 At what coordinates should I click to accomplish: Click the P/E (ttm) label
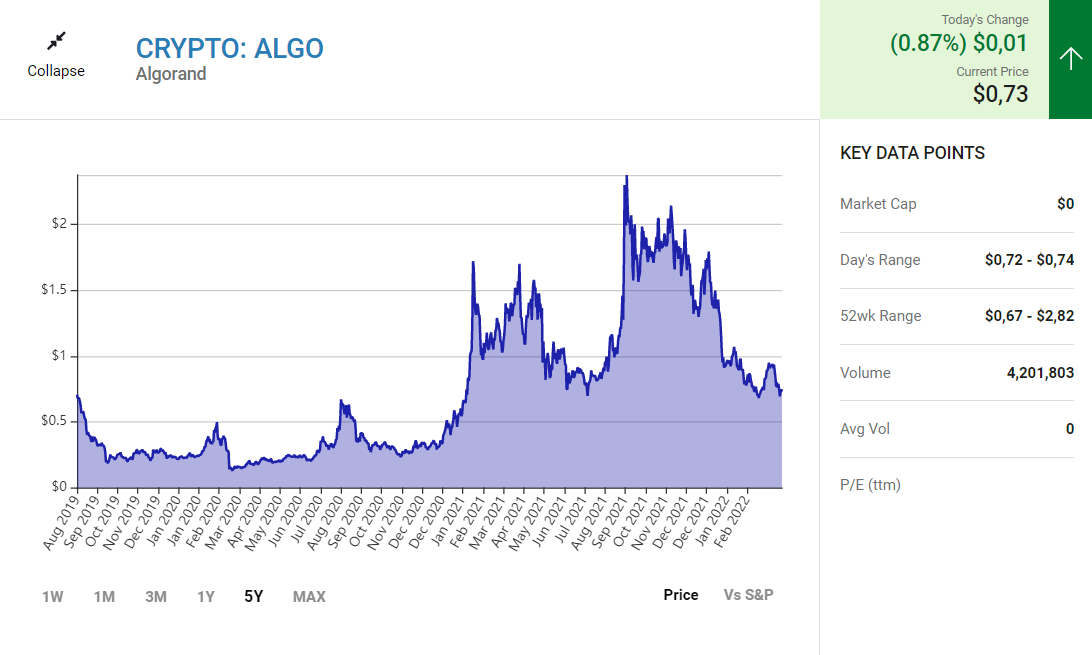[871, 485]
